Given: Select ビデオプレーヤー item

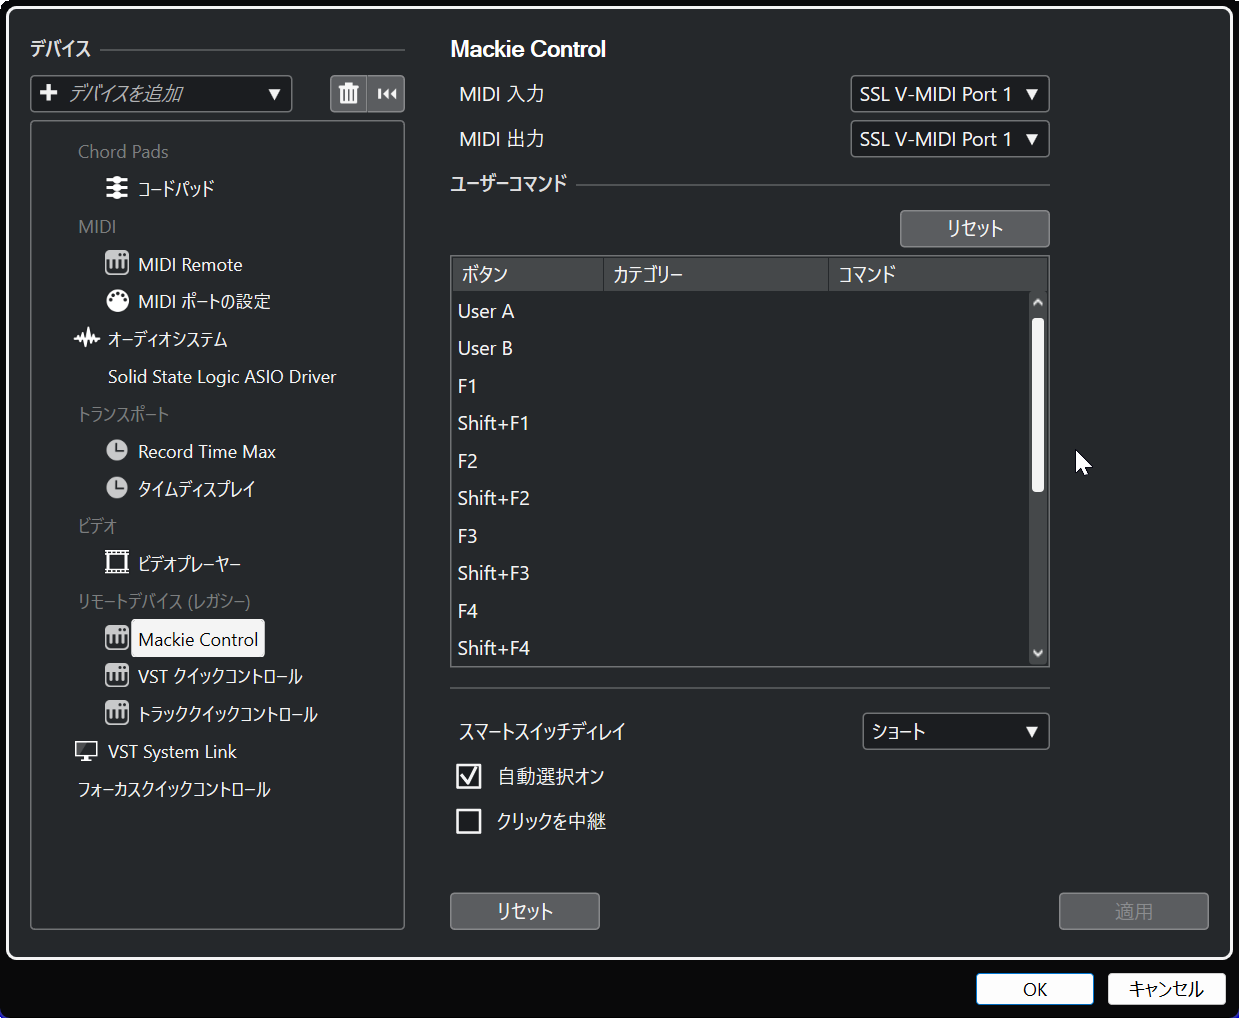Looking at the screenshot, I should (189, 564).
